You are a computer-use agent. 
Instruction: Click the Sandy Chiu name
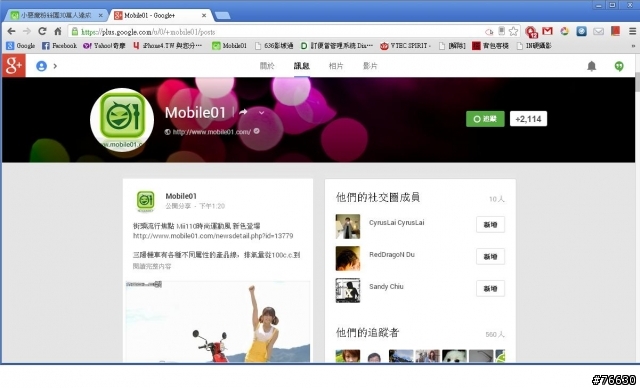pos(386,286)
